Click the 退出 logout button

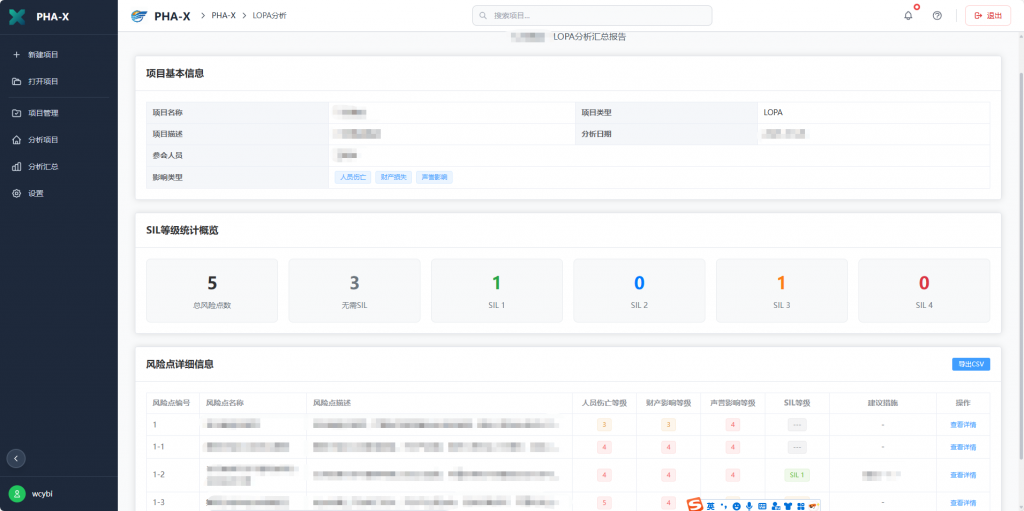987,16
